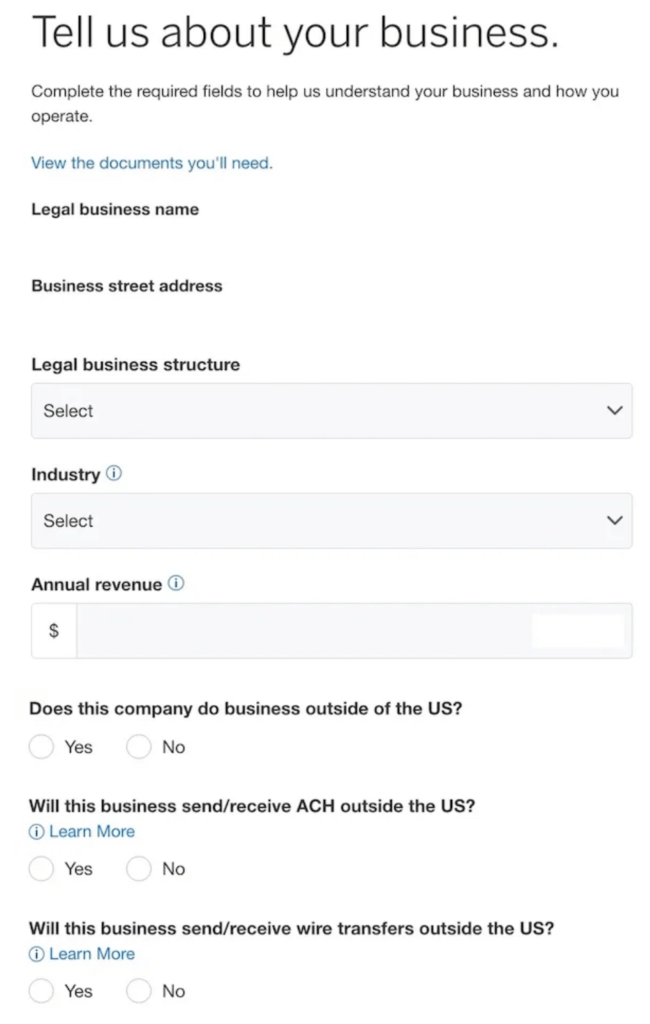Viewport: 650px width, 1024px height.
Task: Choose No for ACH outside the US
Action: click(x=138, y=869)
